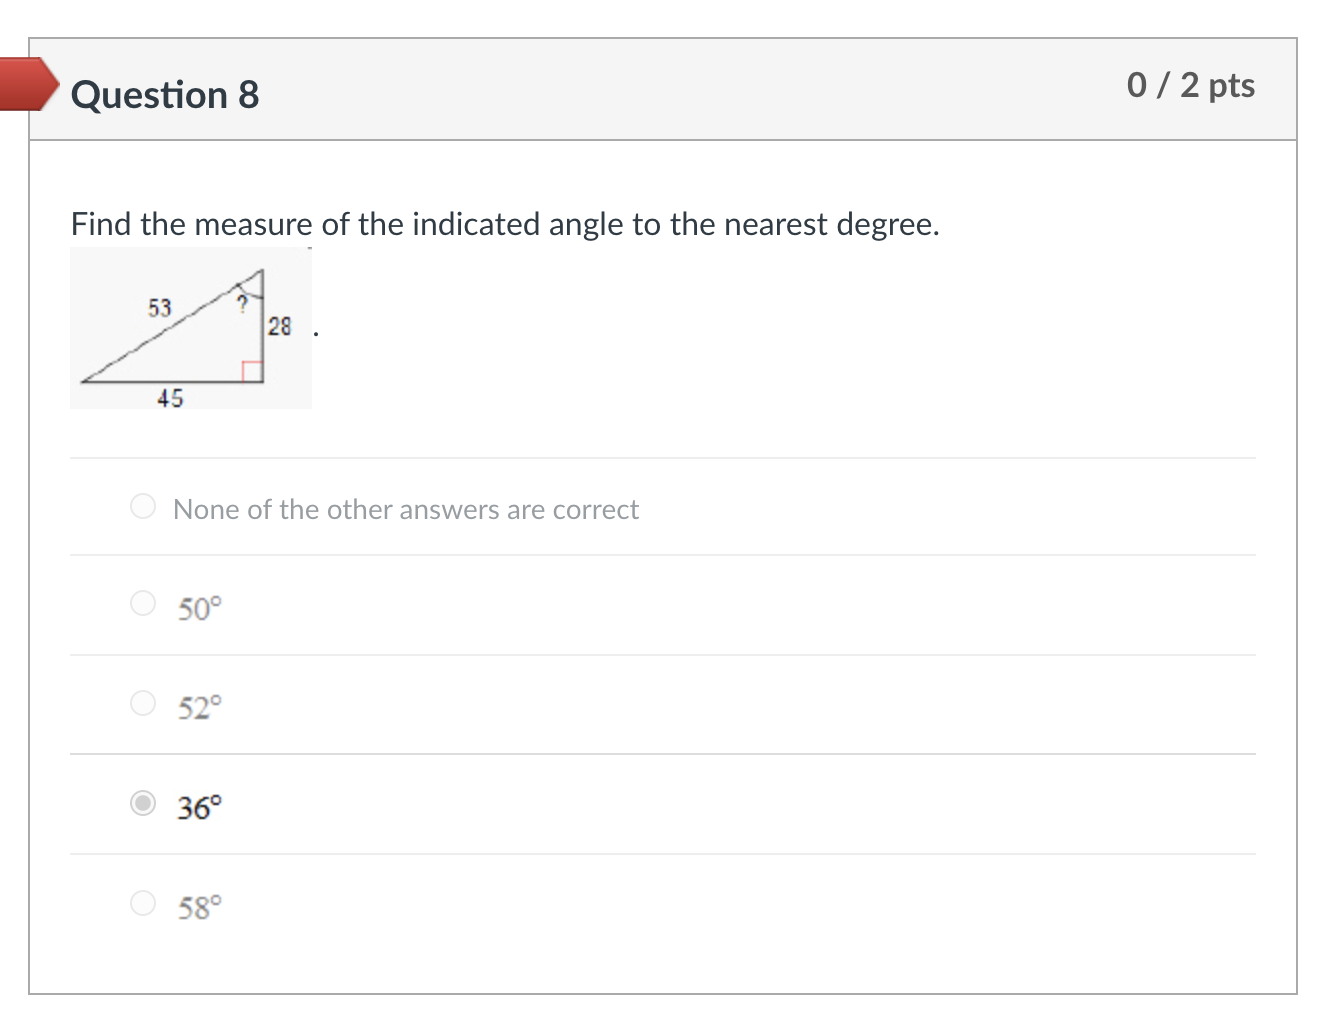Click the 'Question 8' heading
1322x1036 pixels.
coord(165,95)
